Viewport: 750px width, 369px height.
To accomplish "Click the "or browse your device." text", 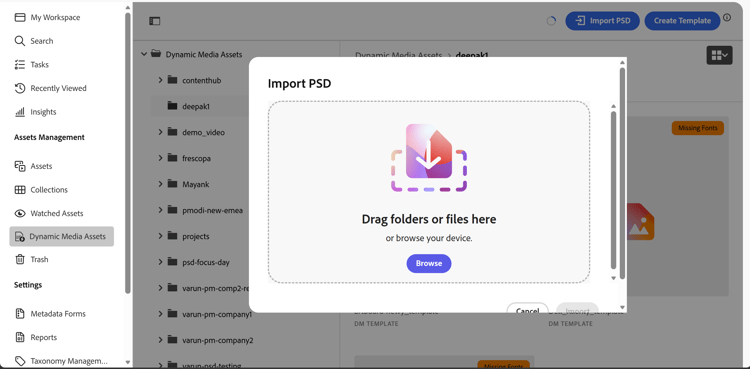I will (x=429, y=238).
